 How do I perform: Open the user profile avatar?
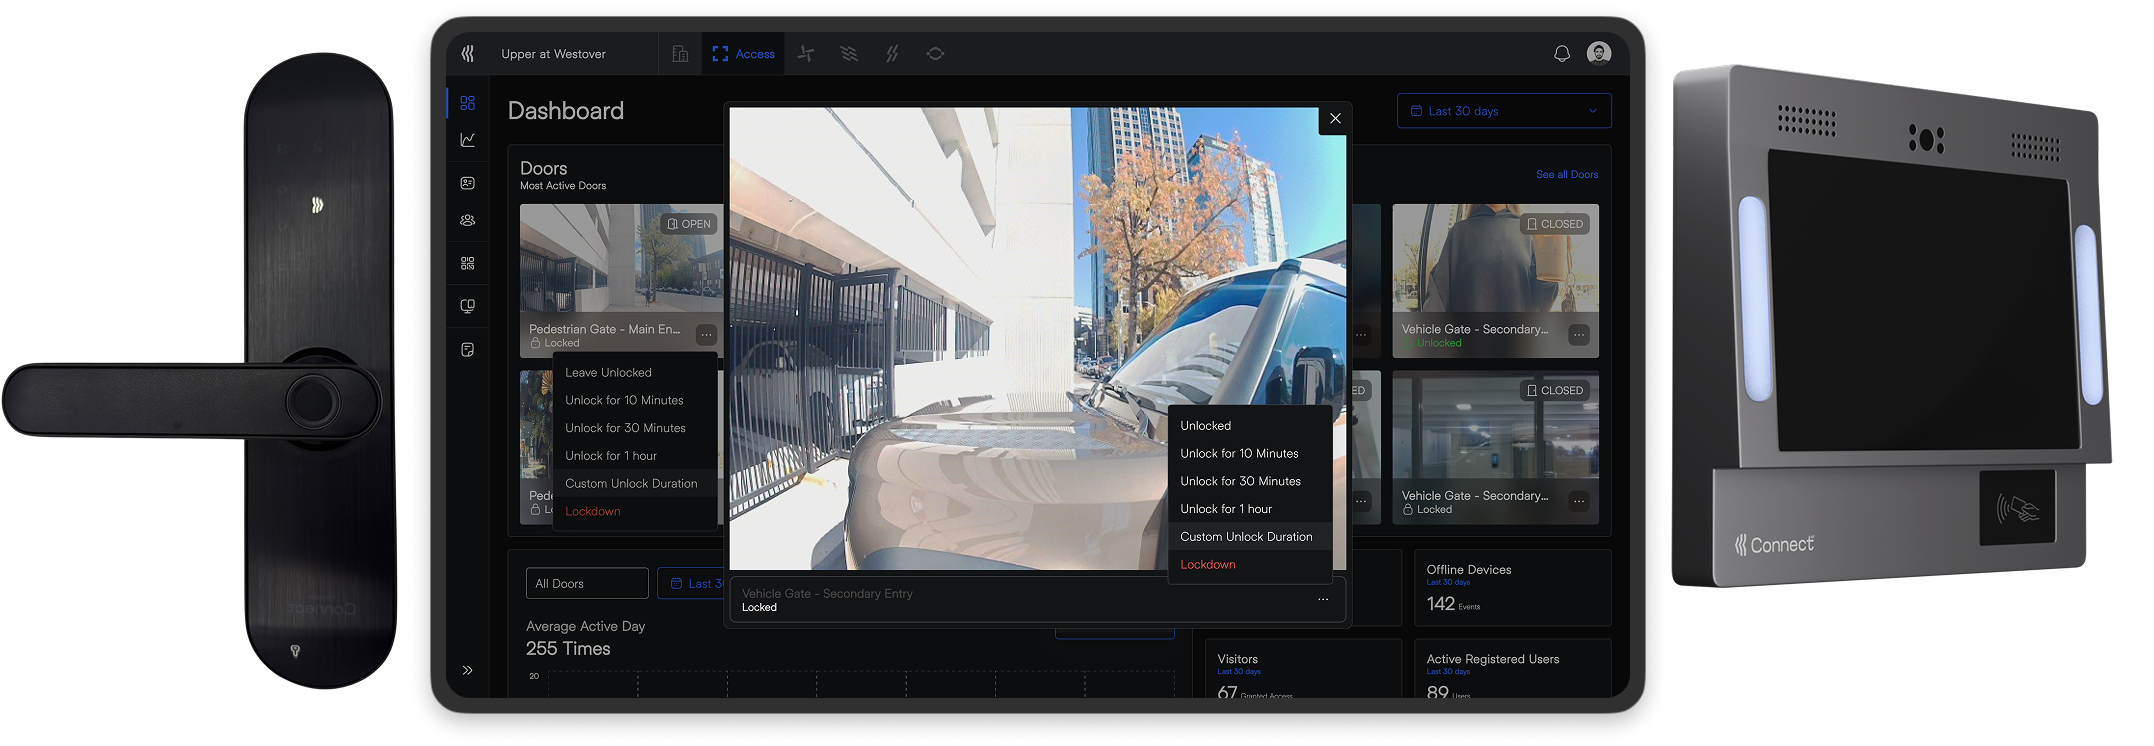[1599, 54]
